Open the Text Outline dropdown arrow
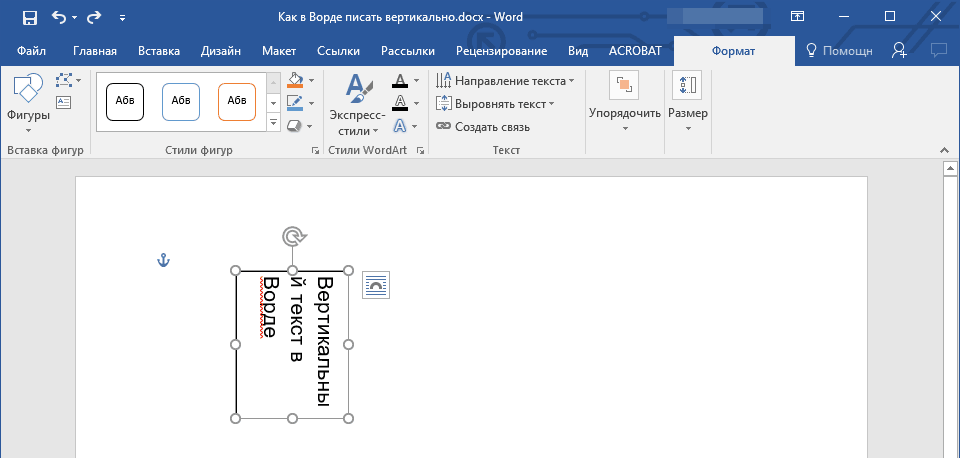960x458 pixels. 416,103
